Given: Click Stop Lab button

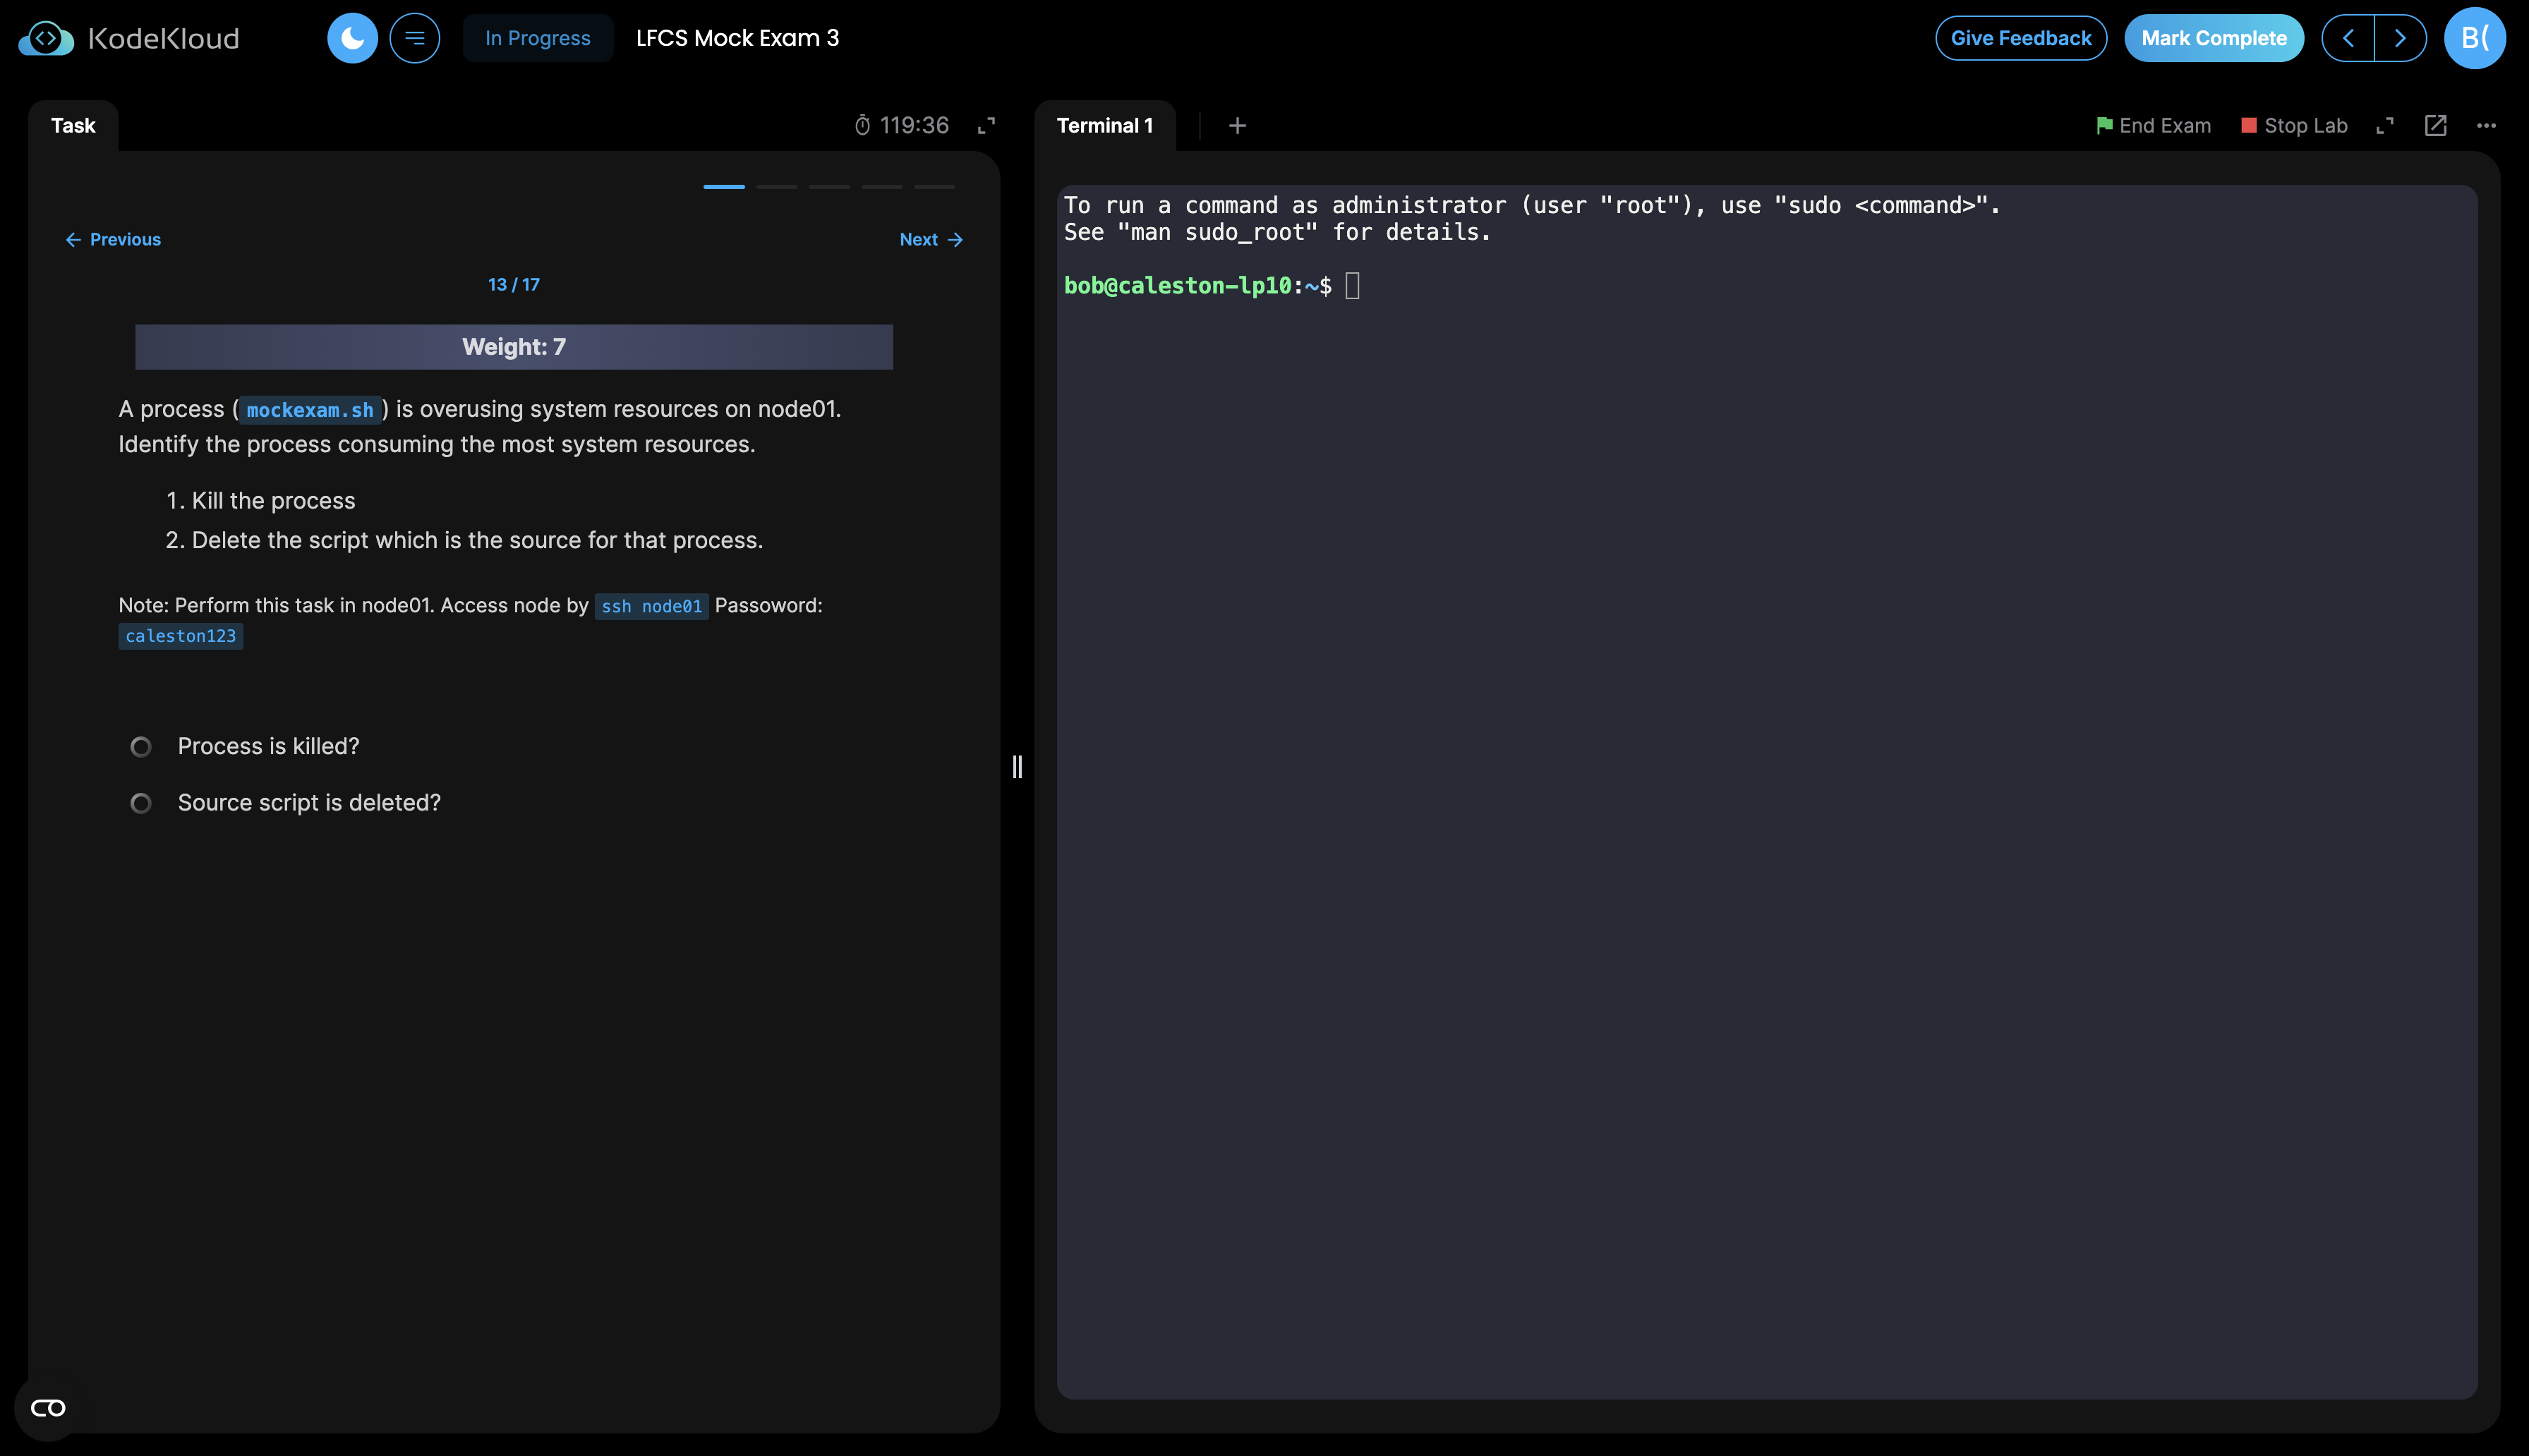Looking at the screenshot, I should tap(2294, 125).
